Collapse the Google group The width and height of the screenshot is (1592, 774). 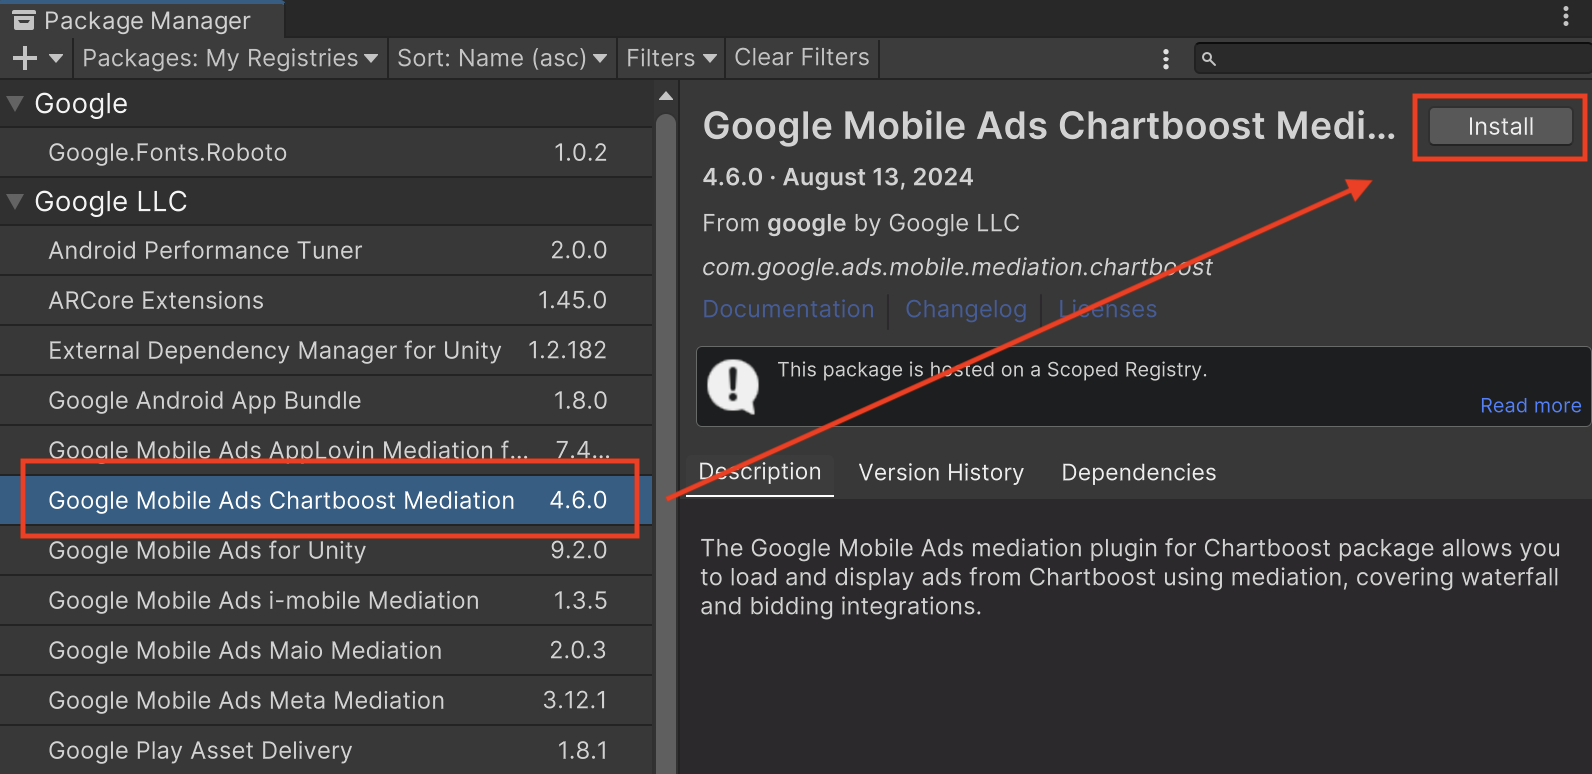tap(15, 103)
